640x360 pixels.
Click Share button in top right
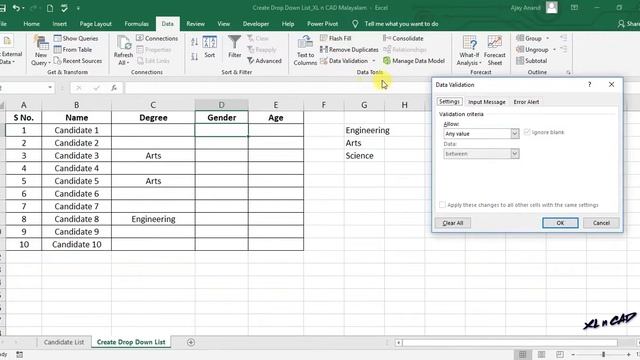[629, 24]
